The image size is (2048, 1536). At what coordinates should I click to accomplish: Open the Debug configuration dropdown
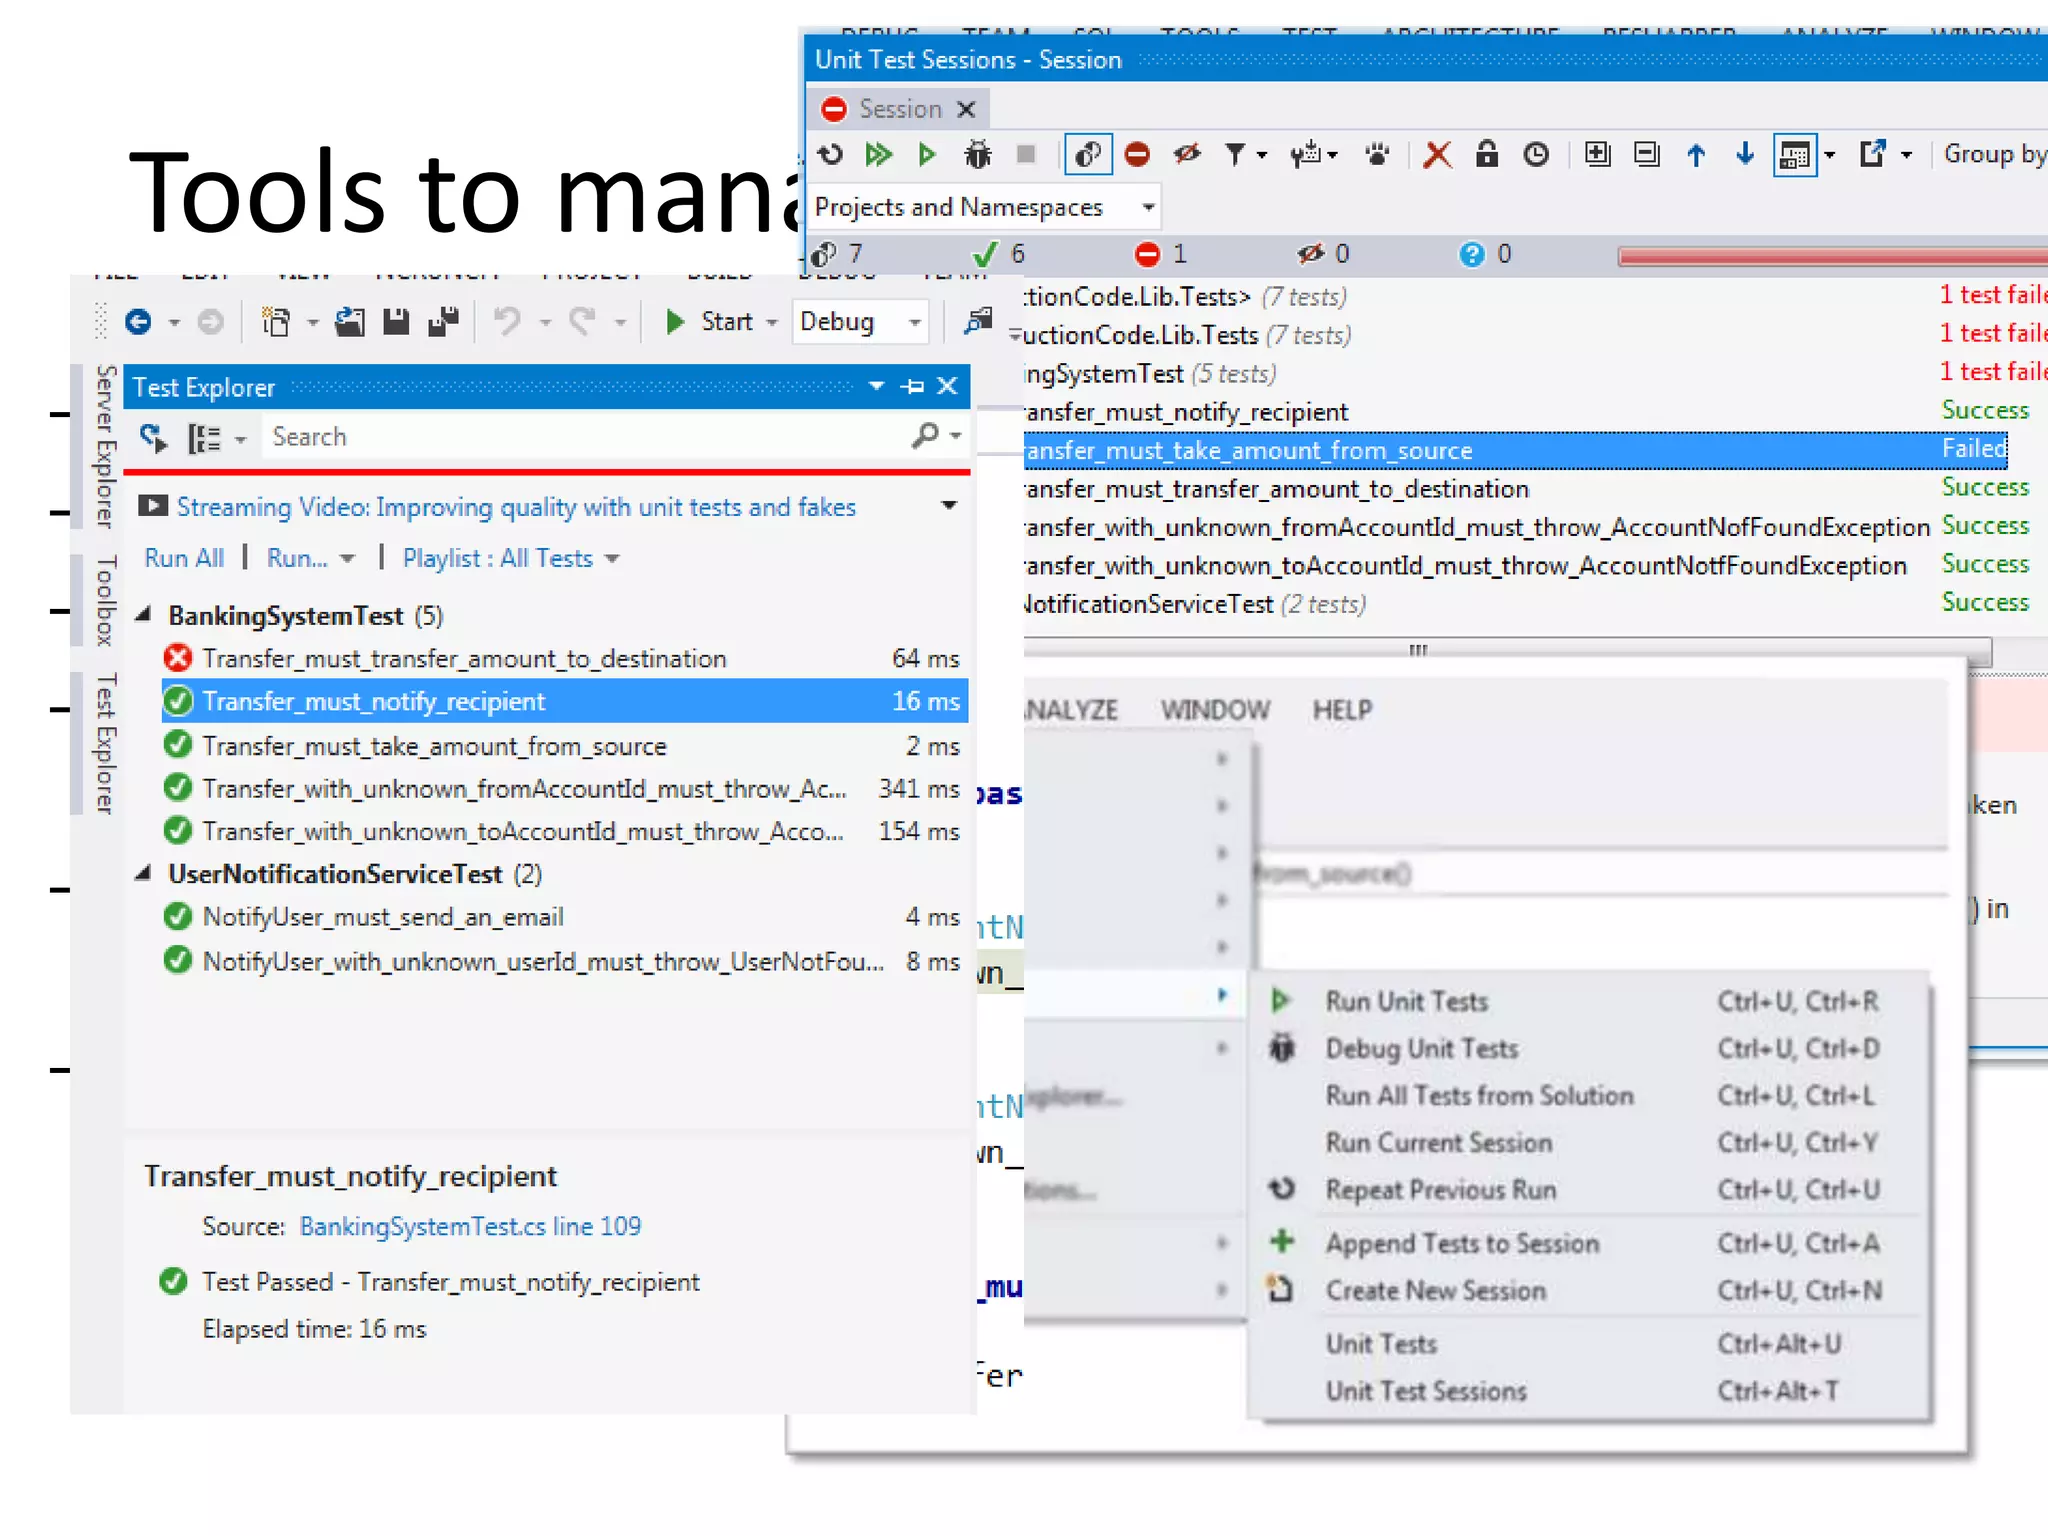point(860,322)
